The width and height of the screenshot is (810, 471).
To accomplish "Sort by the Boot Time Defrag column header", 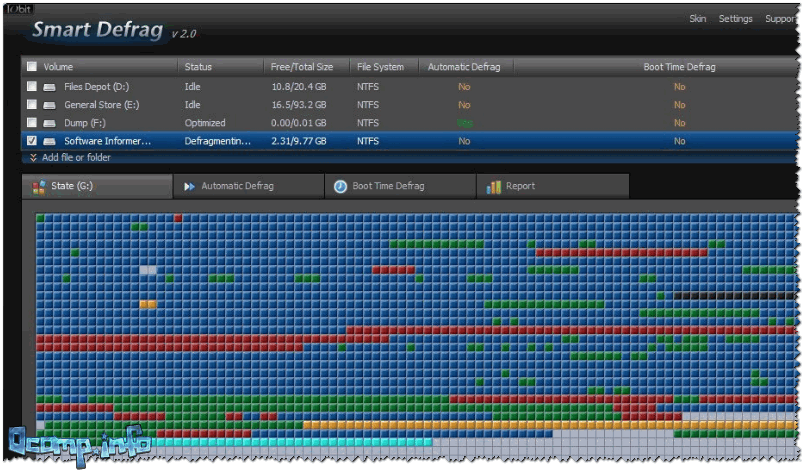I will (x=679, y=67).
